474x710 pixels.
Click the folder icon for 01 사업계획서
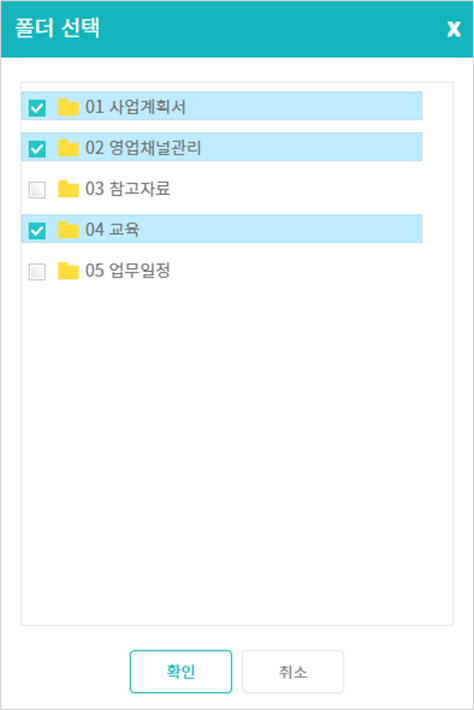coord(68,107)
